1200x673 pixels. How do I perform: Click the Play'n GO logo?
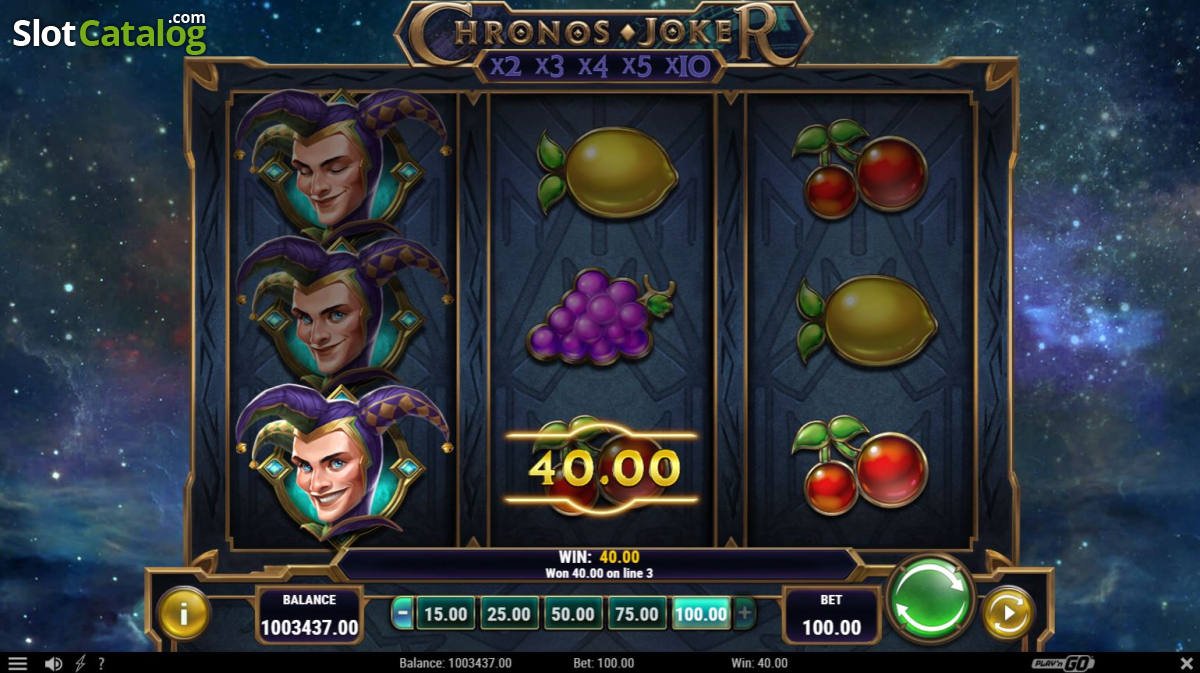[1063, 663]
